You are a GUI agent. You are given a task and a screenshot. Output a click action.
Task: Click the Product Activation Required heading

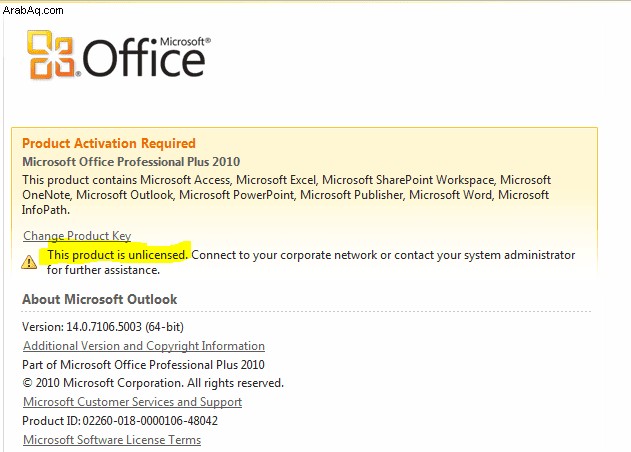point(109,143)
